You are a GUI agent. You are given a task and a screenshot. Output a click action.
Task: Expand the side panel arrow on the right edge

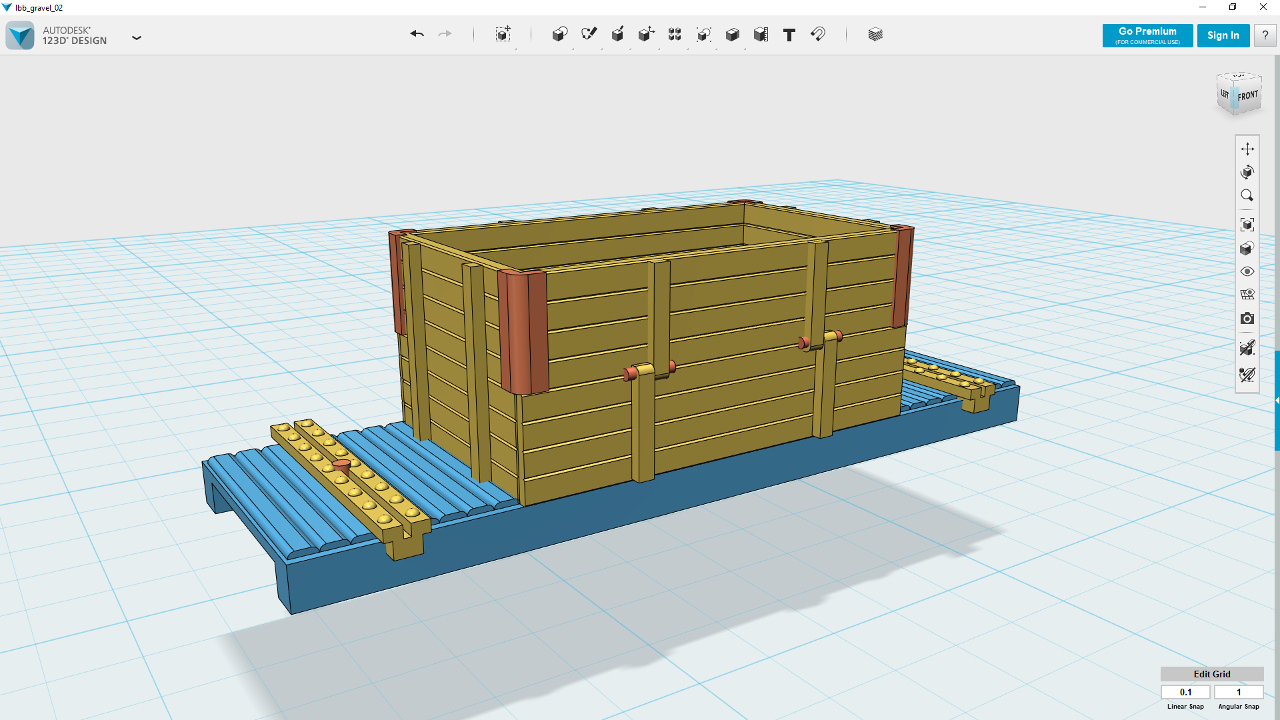click(1276, 400)
